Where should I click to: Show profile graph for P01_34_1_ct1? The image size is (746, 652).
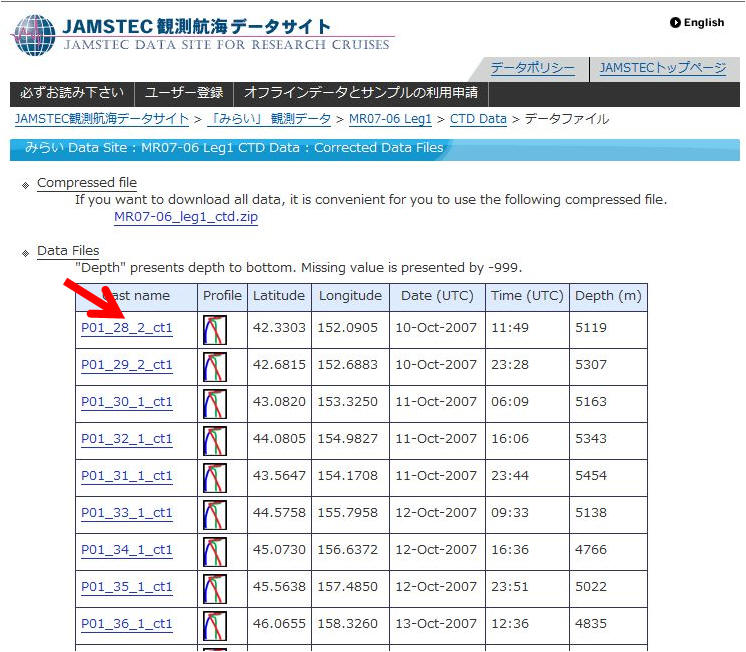coord(215,551)
